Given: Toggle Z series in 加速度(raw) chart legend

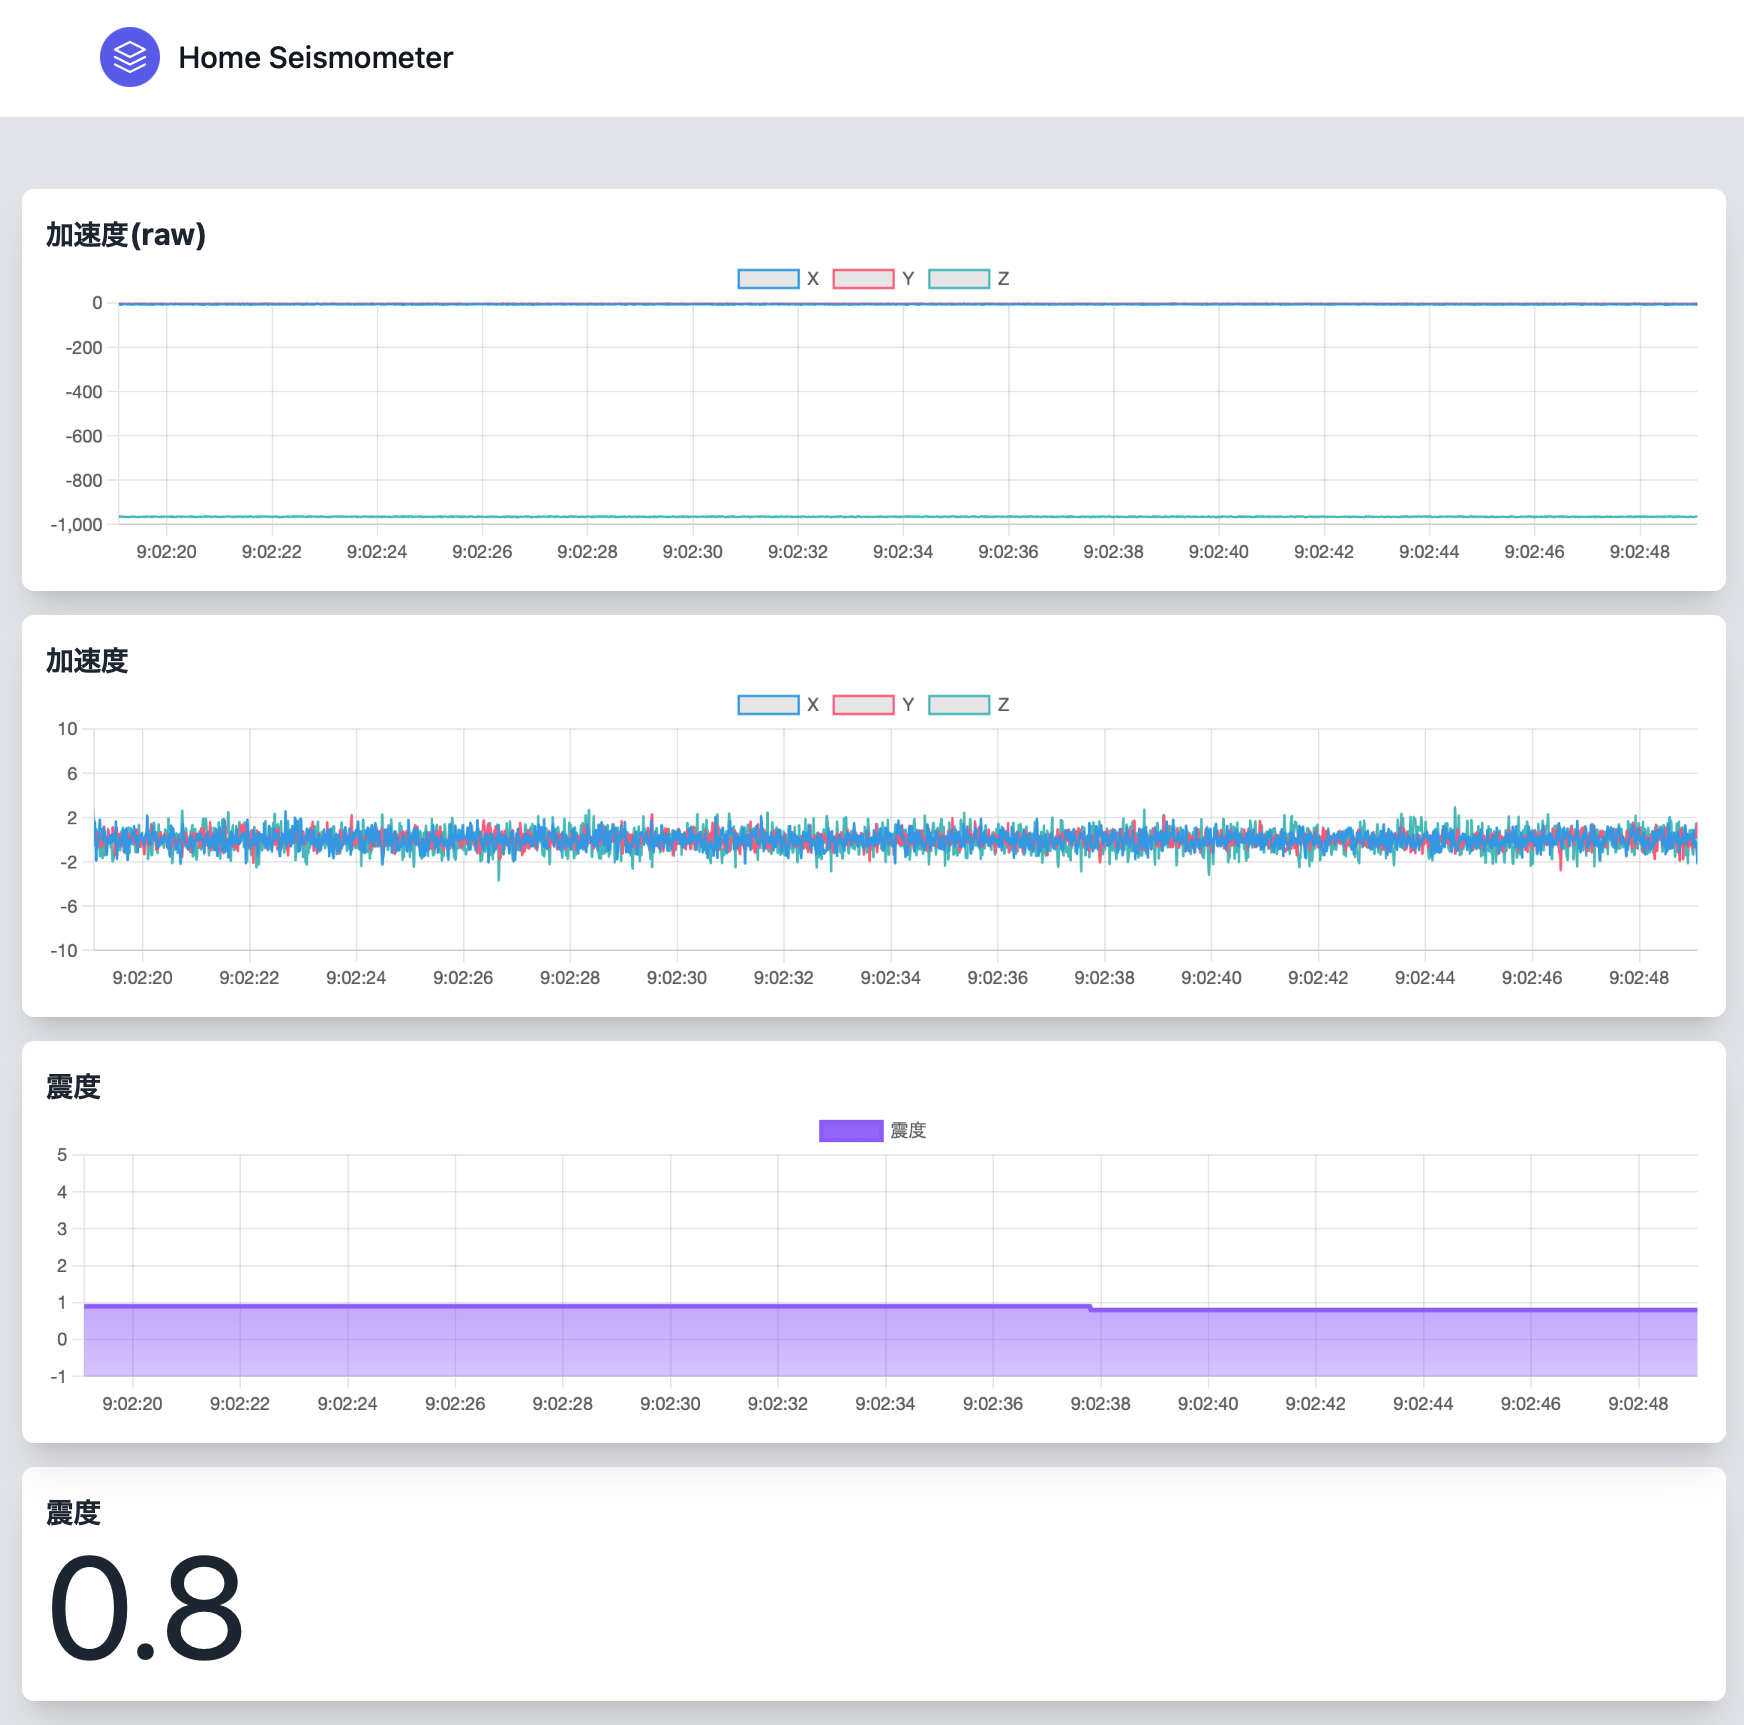Looking at the screenshot, I should [x=969, y=279].
